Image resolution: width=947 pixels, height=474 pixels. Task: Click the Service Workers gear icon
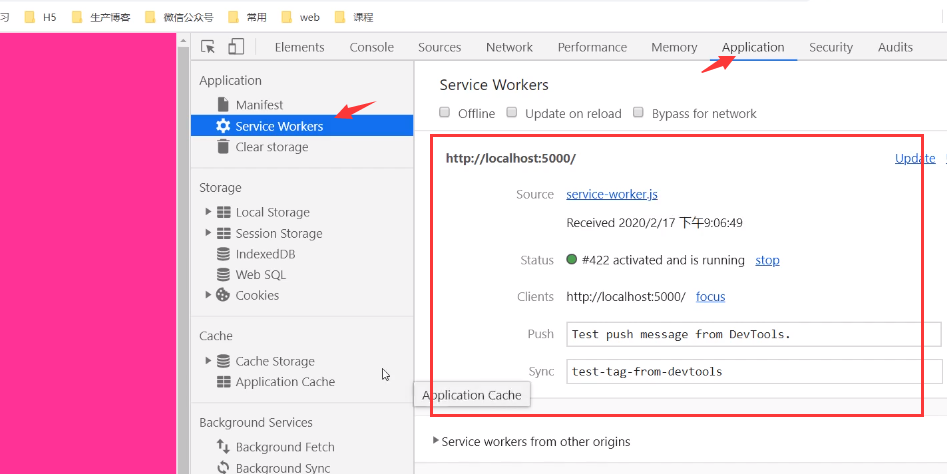click(223, 126)
